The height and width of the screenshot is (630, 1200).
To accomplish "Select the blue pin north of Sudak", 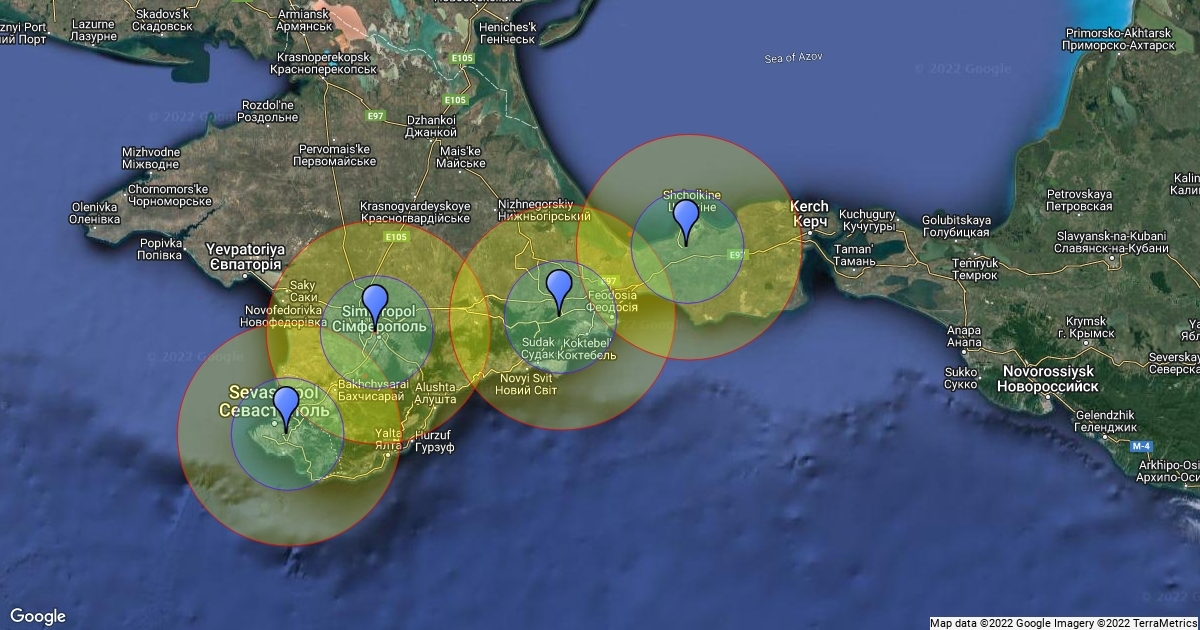I will point(558,287).
